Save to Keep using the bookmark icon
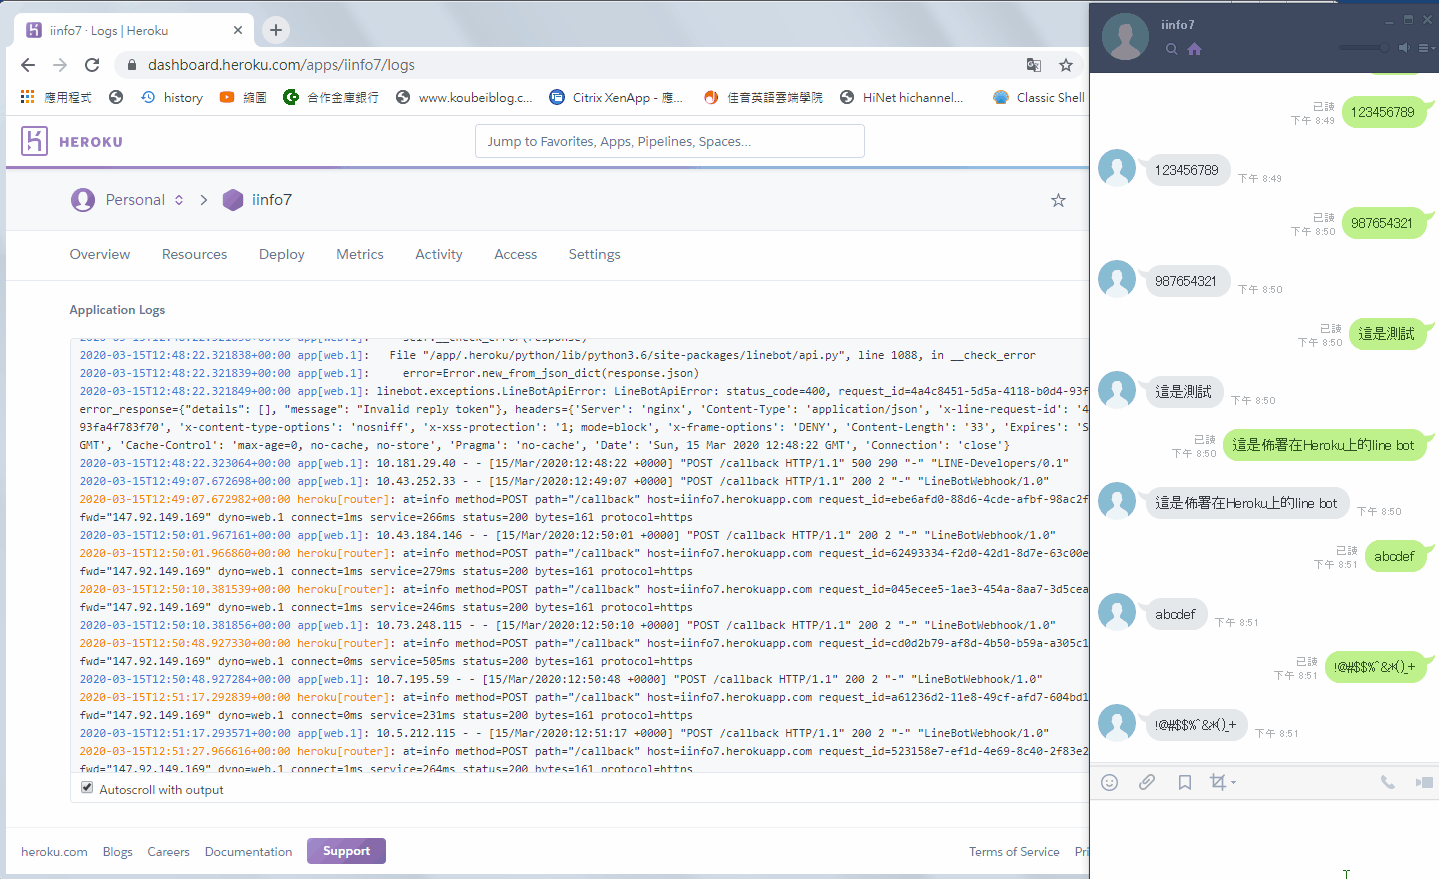This screenshot has width=1439, height=879. pos(1184,783)
